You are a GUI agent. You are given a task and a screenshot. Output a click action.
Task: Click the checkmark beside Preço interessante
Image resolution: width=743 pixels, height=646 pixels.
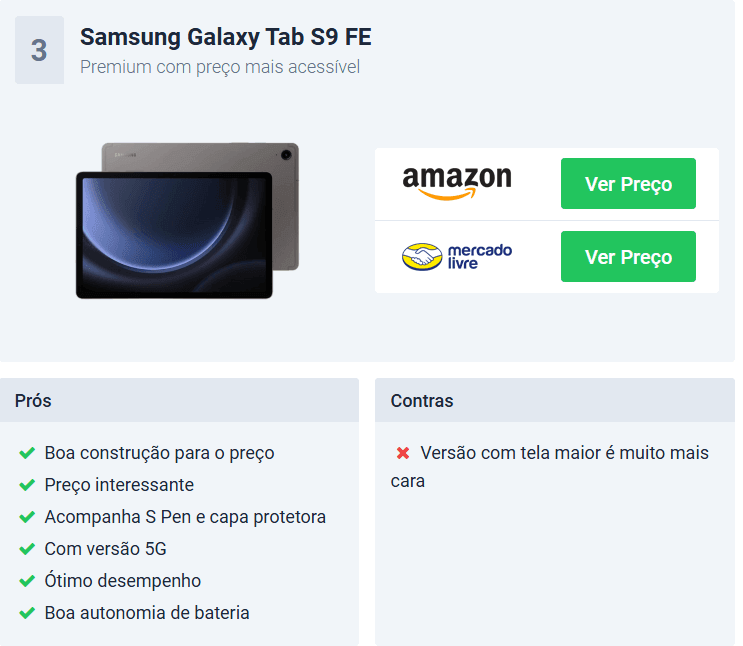pyautogui.click(x=27, y=485)
